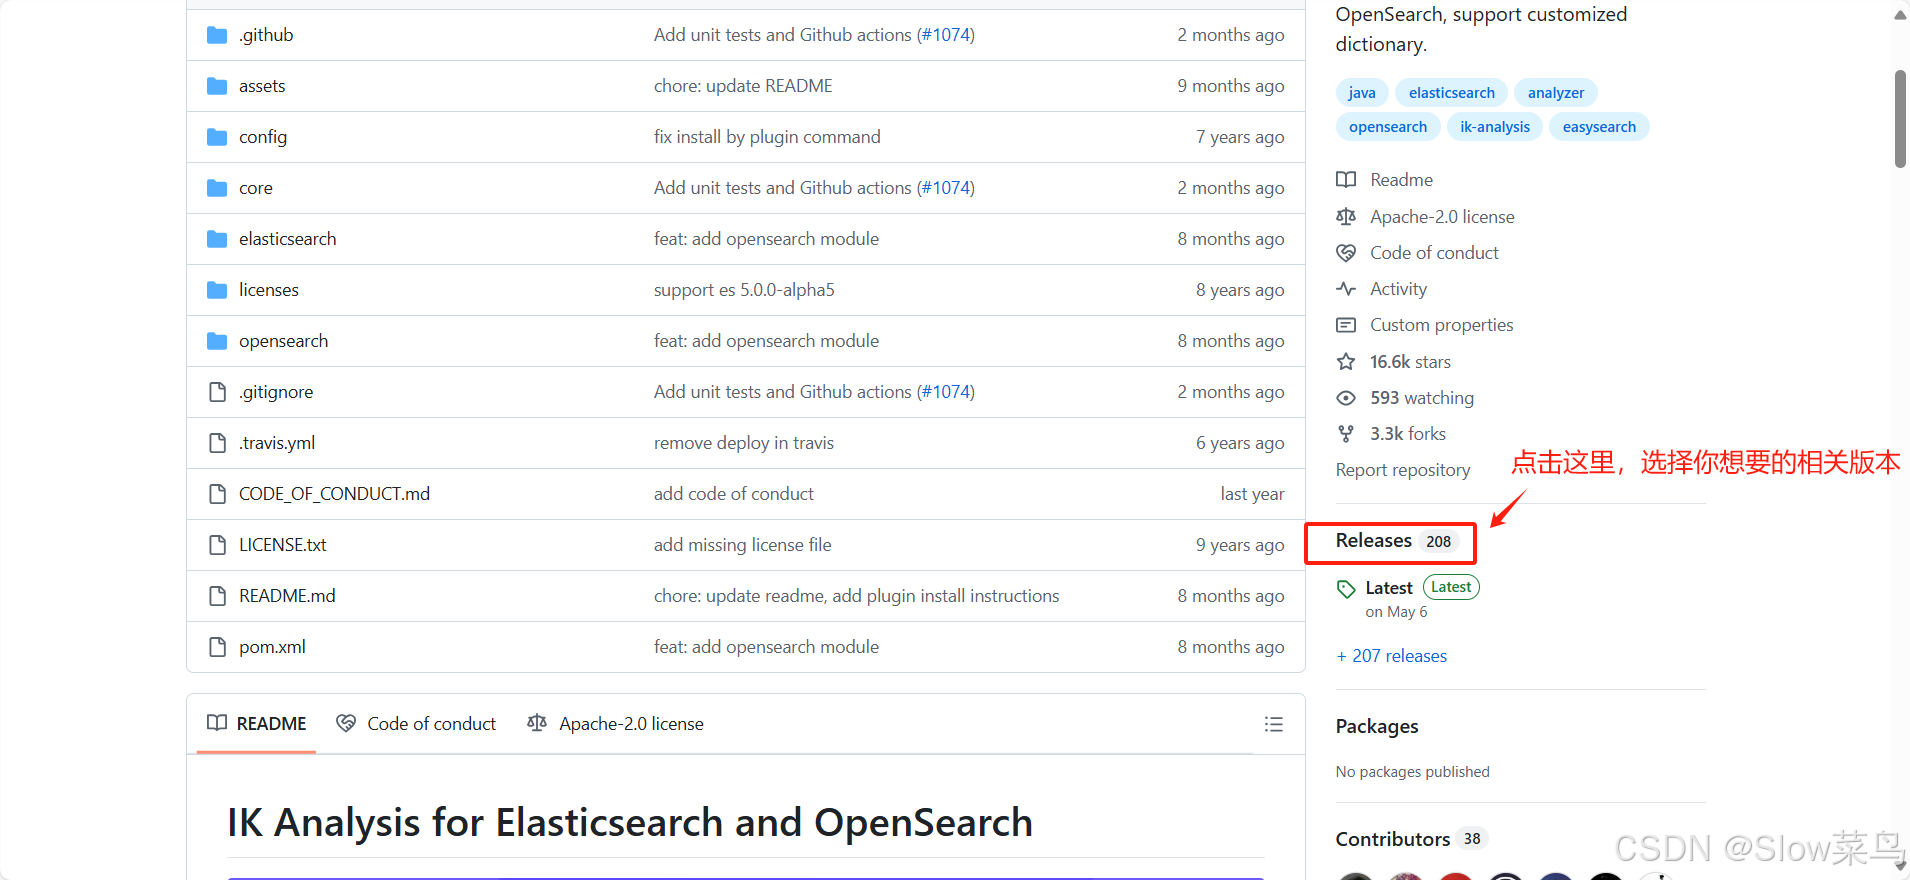Click the pulse icon next to Activity
Viewport: 1910px width, 880px height.
[1346, 289]
